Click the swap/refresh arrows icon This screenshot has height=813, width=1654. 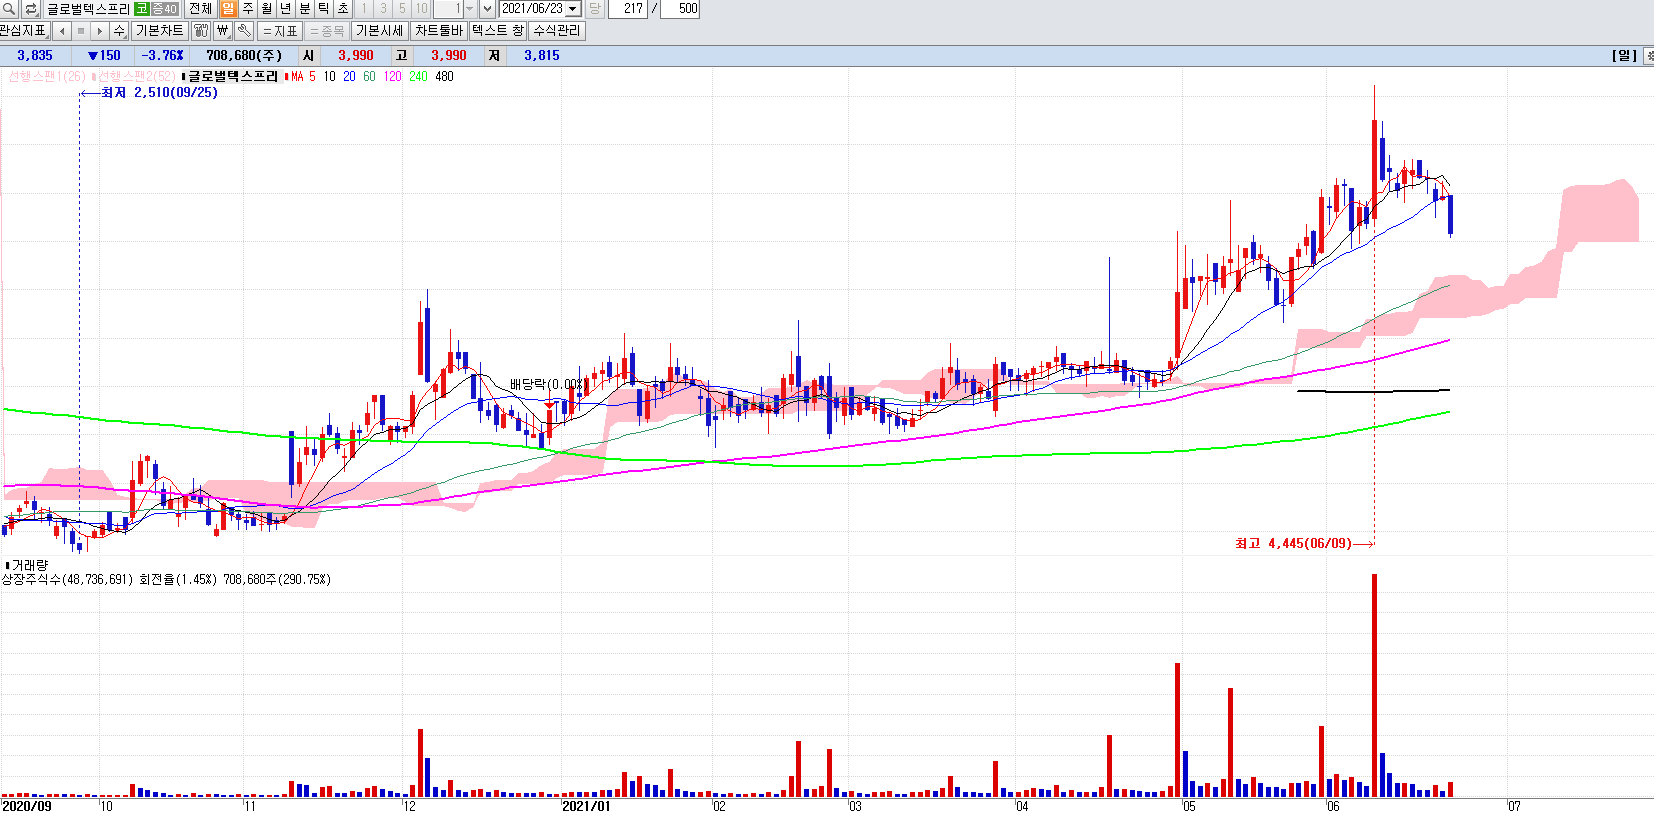31,9
